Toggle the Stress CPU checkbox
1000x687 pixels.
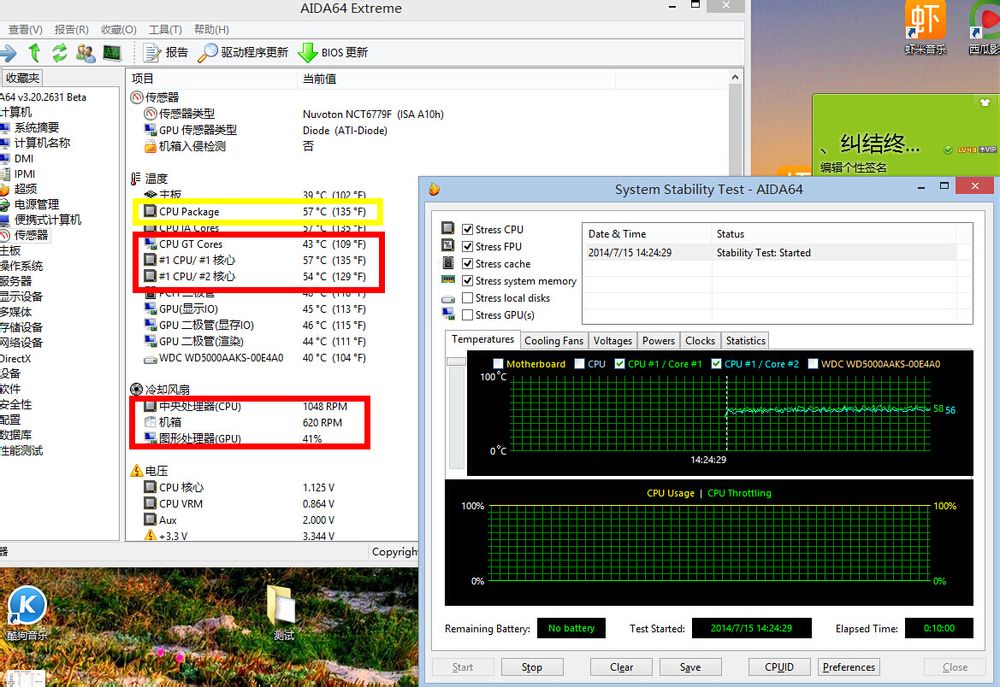(467, 229)
